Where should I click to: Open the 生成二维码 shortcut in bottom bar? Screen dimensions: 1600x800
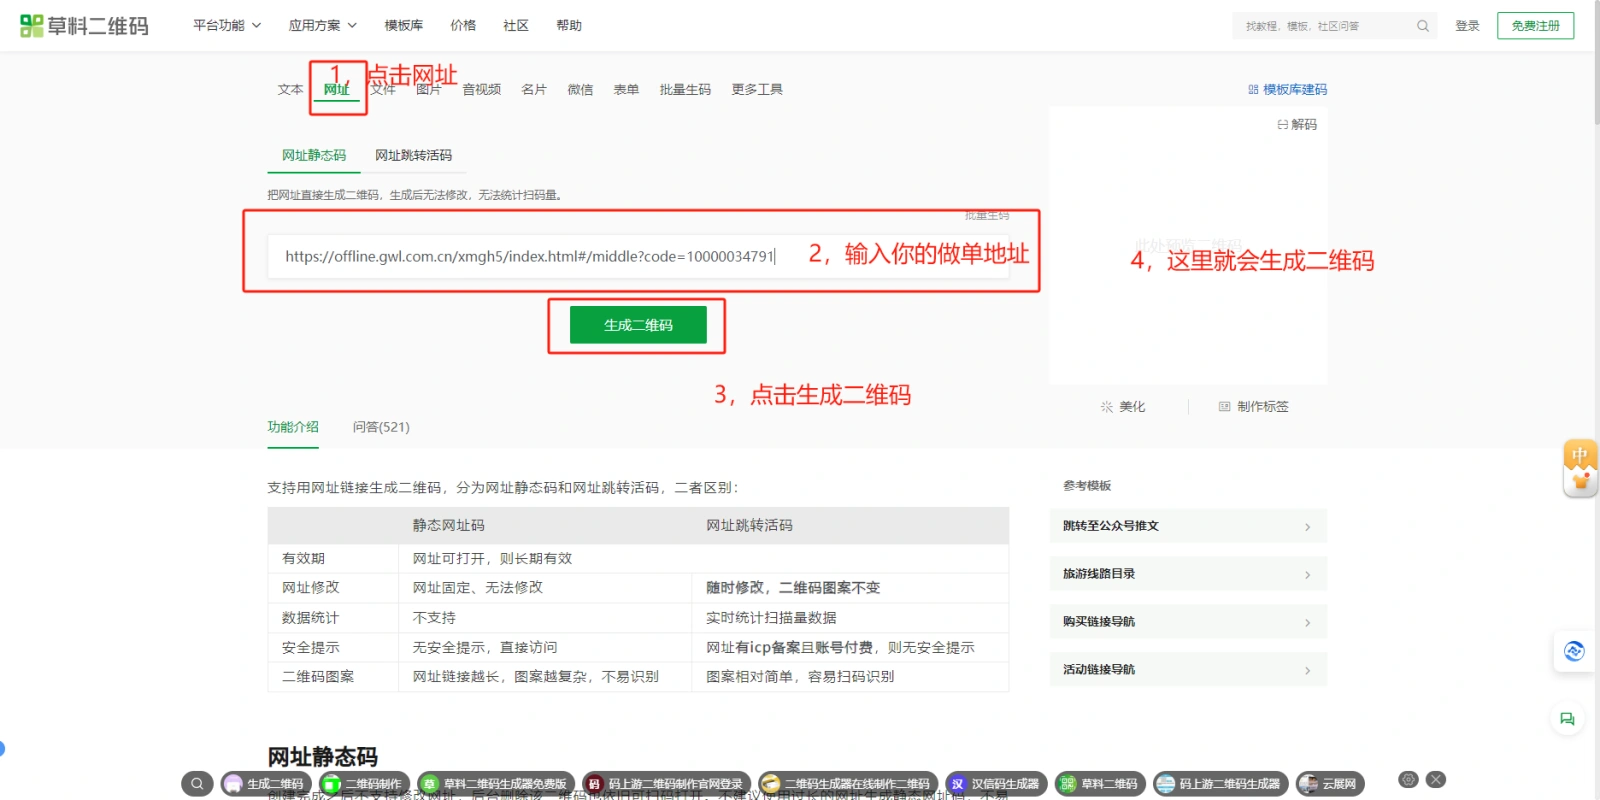(265, 784)
